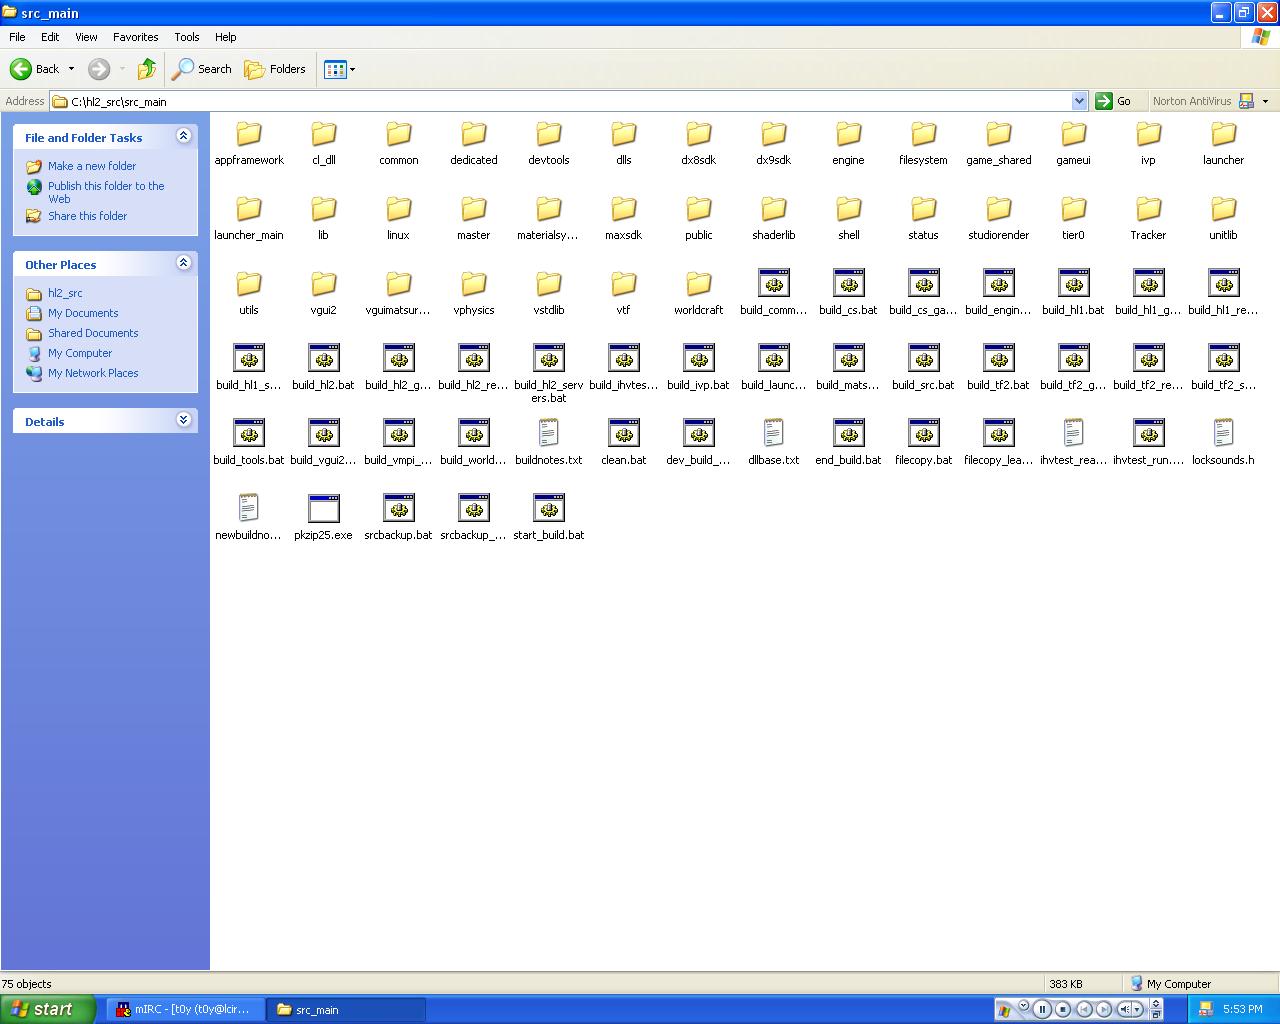This screenshot has width=1280, height=1024.
Task: Click the buildnotes.txt file icon
Action: pyautogui.click(x=548, y=434)
